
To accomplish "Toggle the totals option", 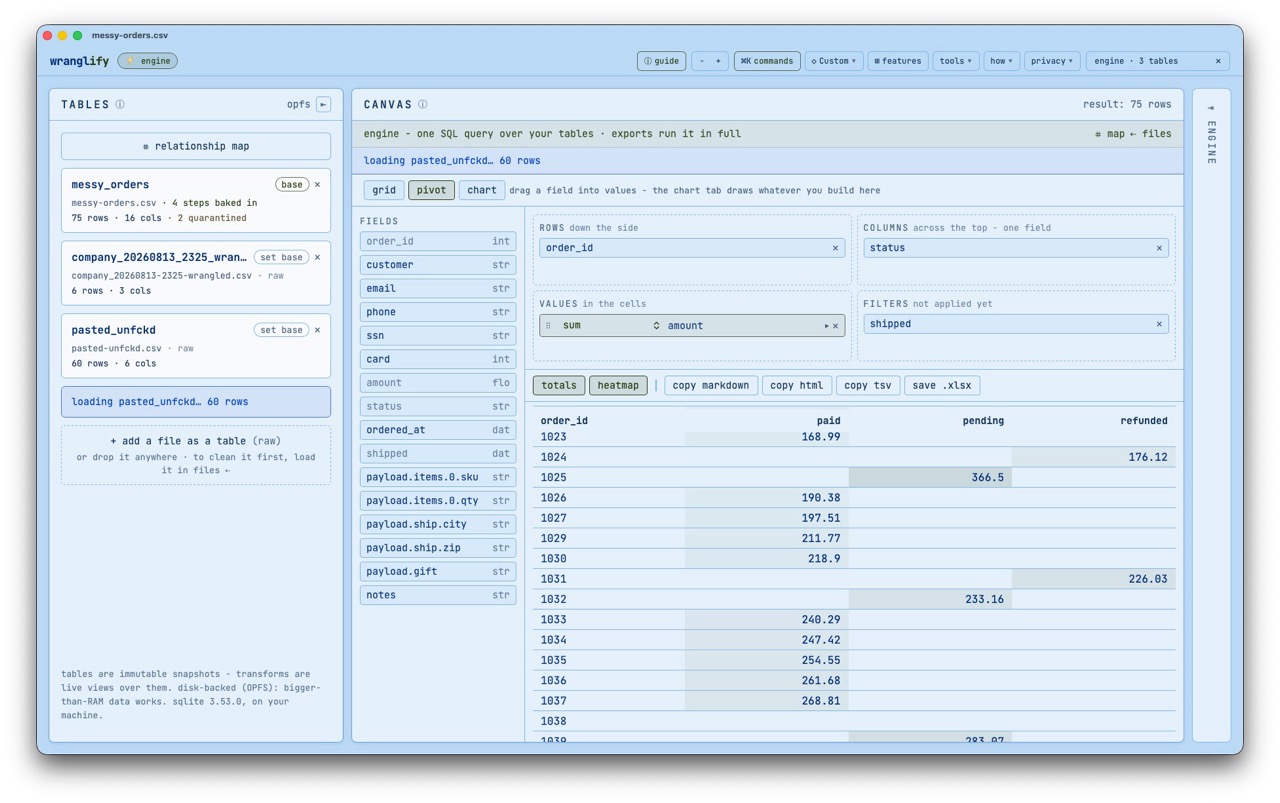I will click(559, 385).
